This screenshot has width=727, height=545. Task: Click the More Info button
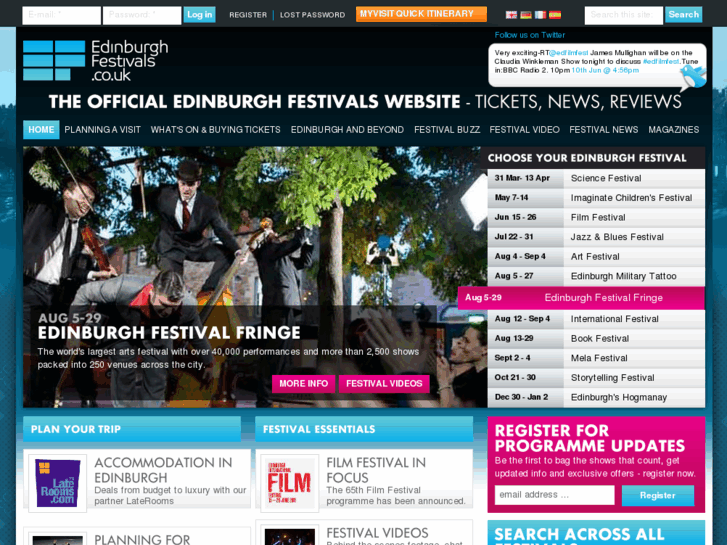click(304, 384)
